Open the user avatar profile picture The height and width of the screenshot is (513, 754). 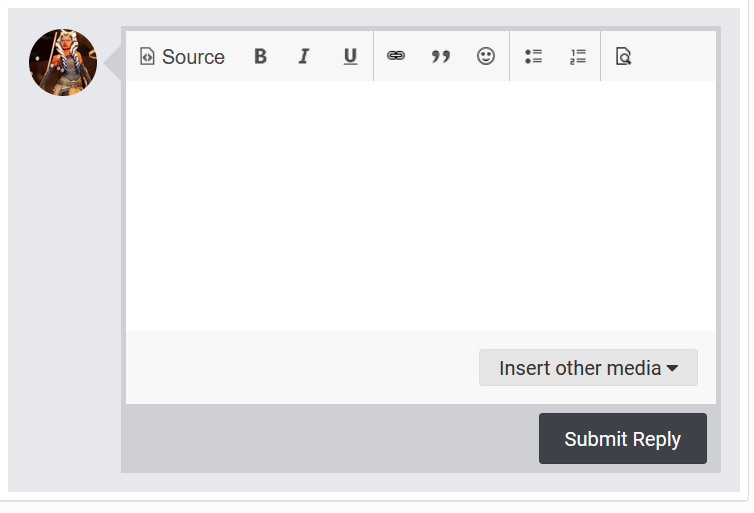coord(63,63)
